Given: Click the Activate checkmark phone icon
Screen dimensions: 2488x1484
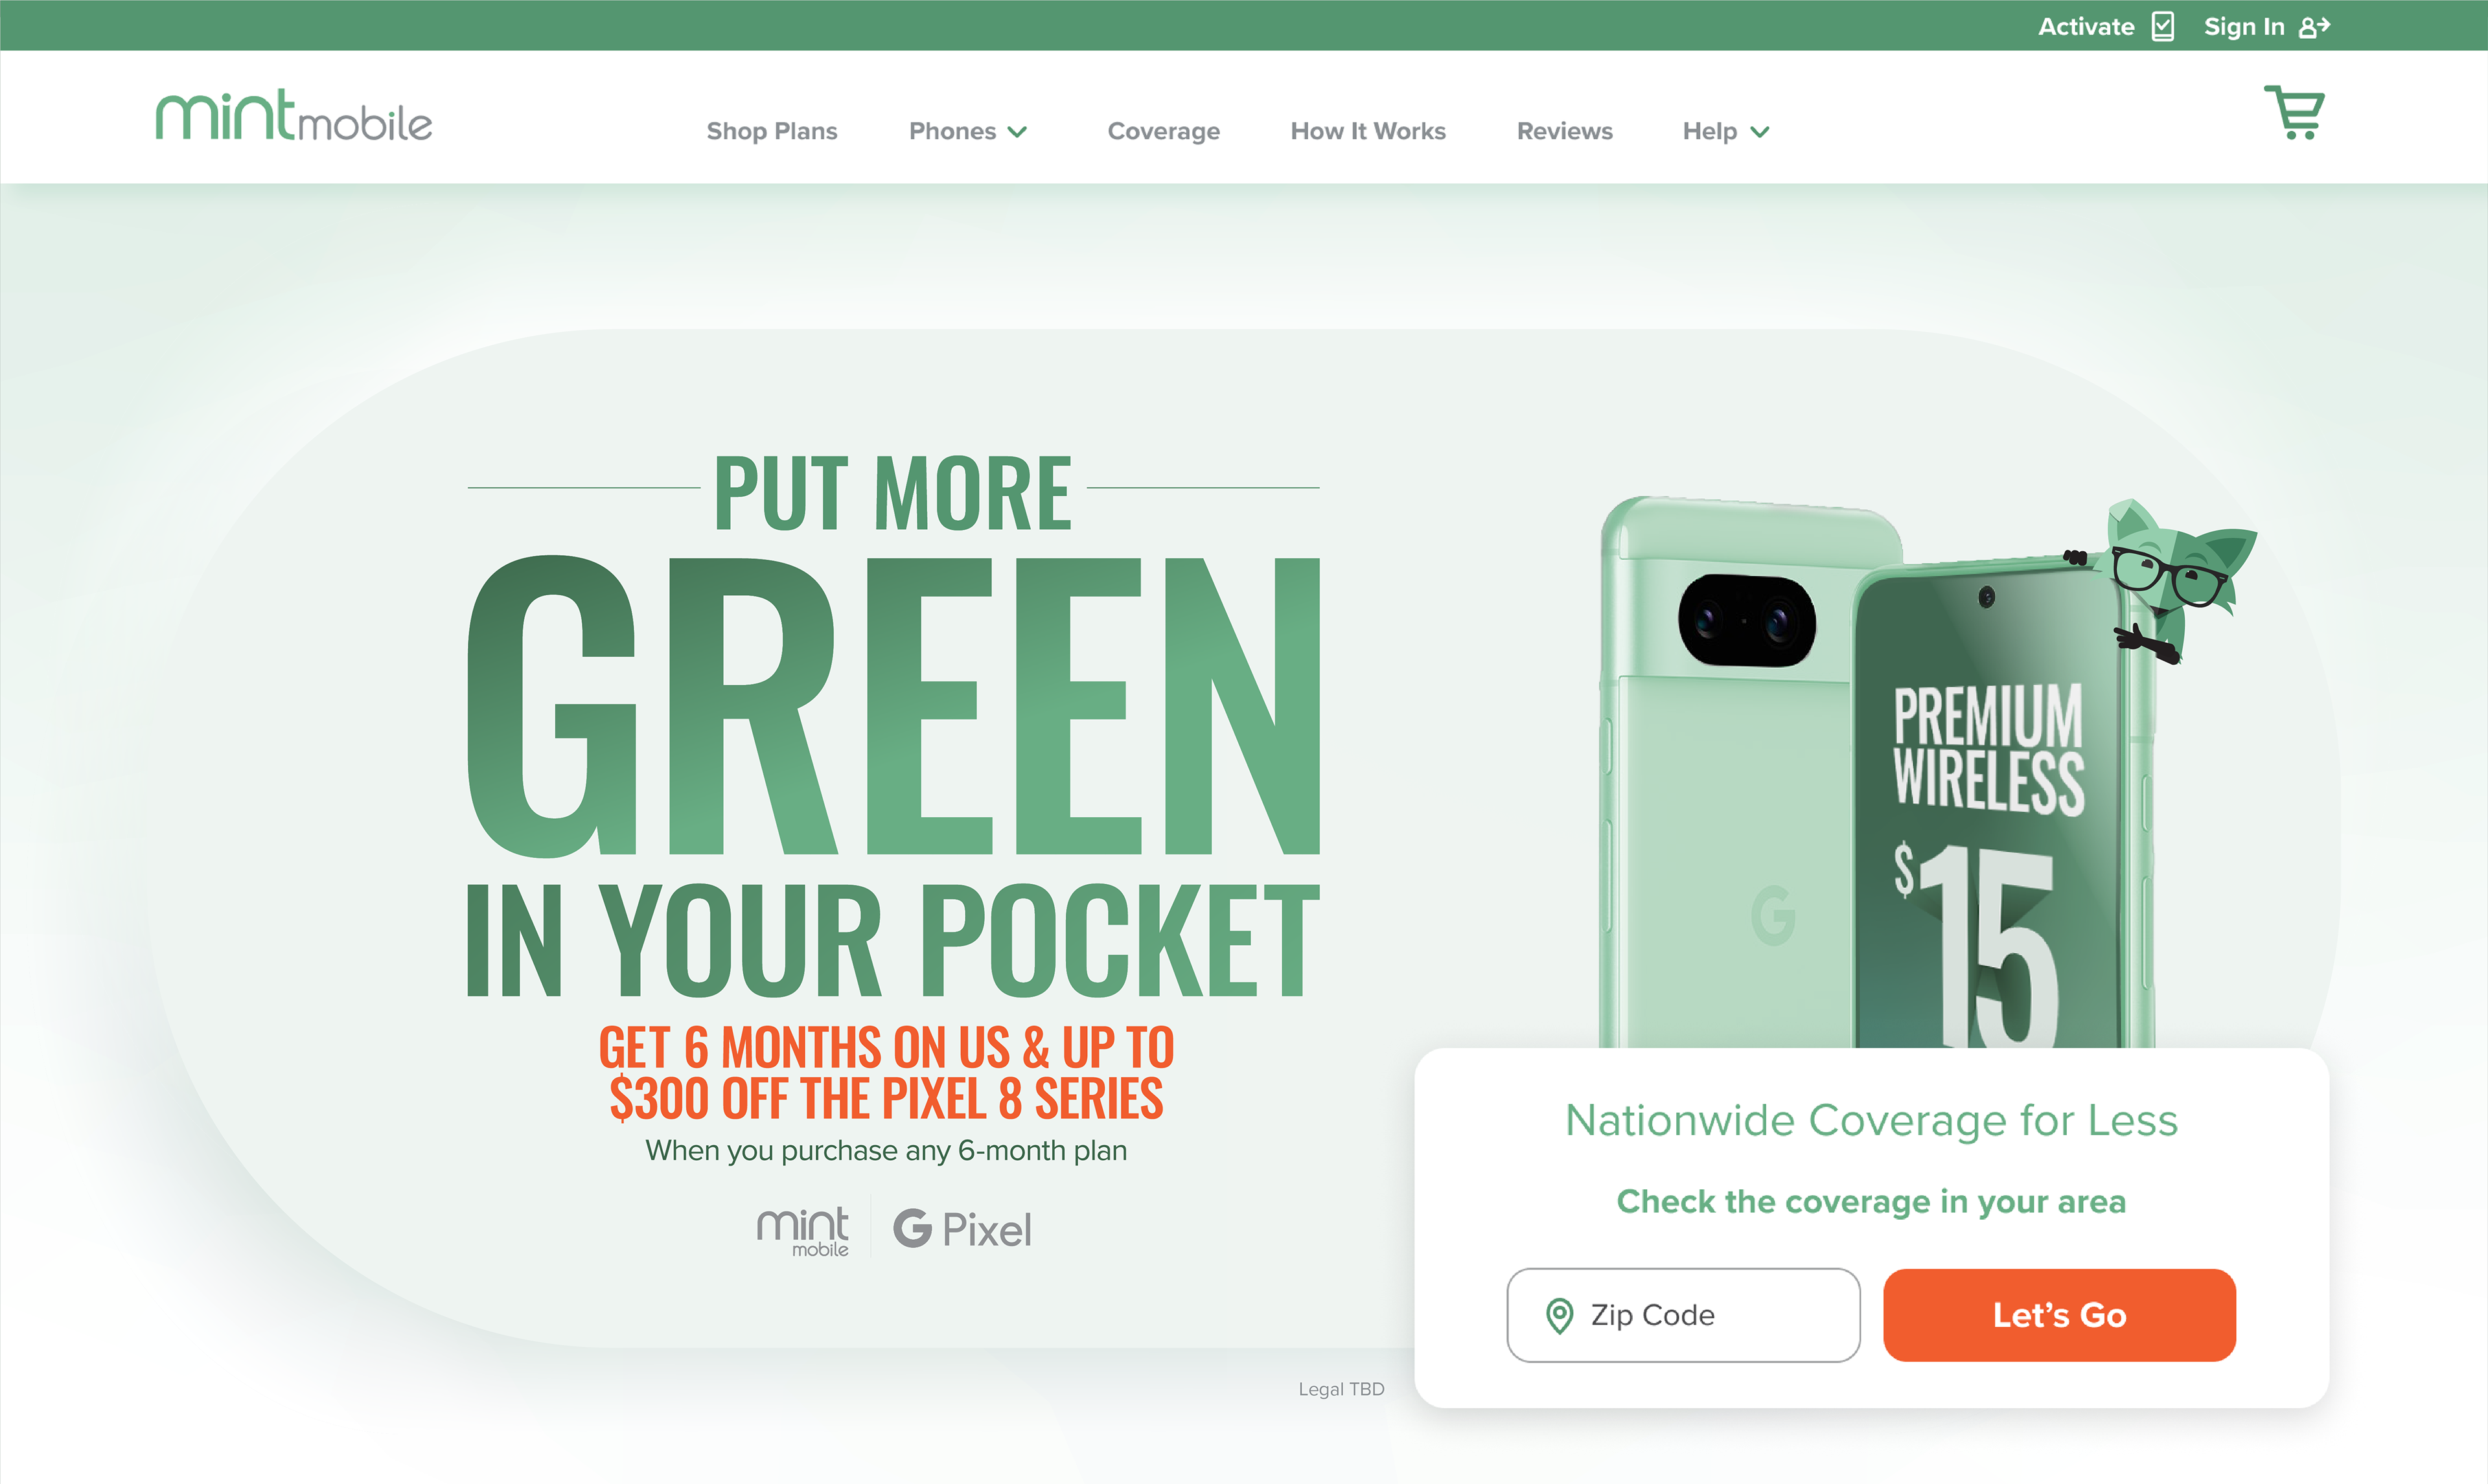Looking at the screenshot, I should [2163, 26].
